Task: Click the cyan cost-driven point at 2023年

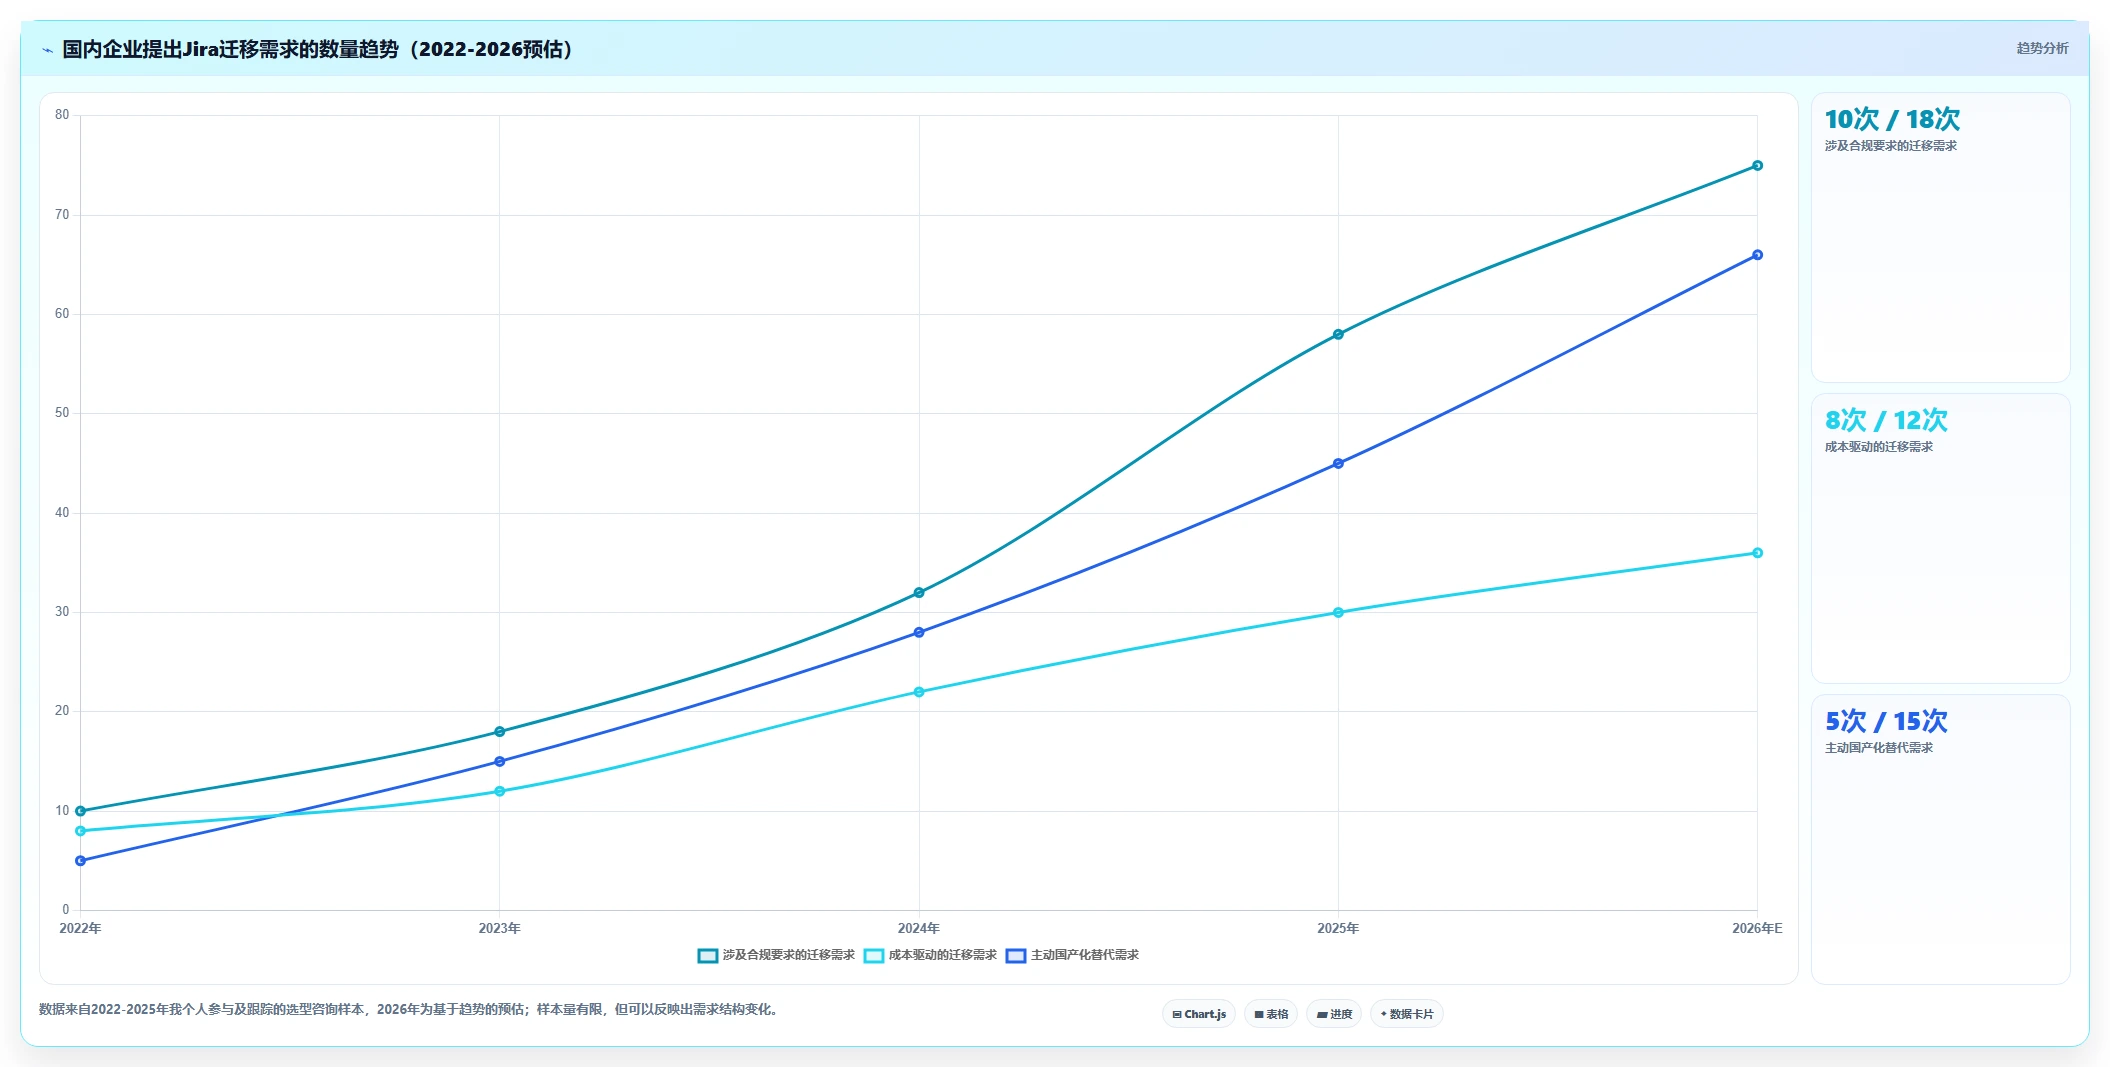Action: (500, 792)
